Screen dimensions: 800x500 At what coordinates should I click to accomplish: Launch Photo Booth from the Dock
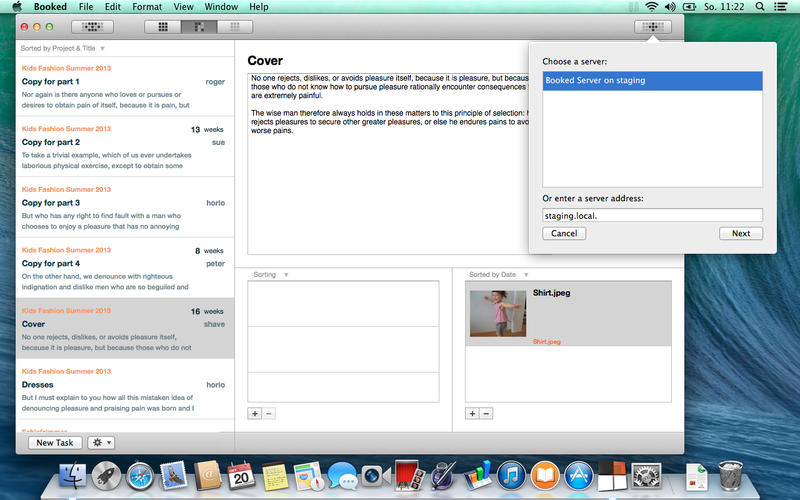[x=409, y=477]
